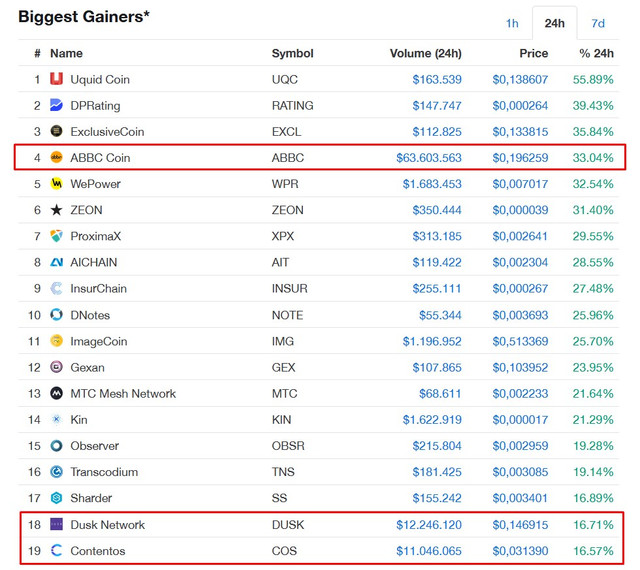The image size is (640, 570).
Task: Open the Uquid Coin name link
Action: 100,79
